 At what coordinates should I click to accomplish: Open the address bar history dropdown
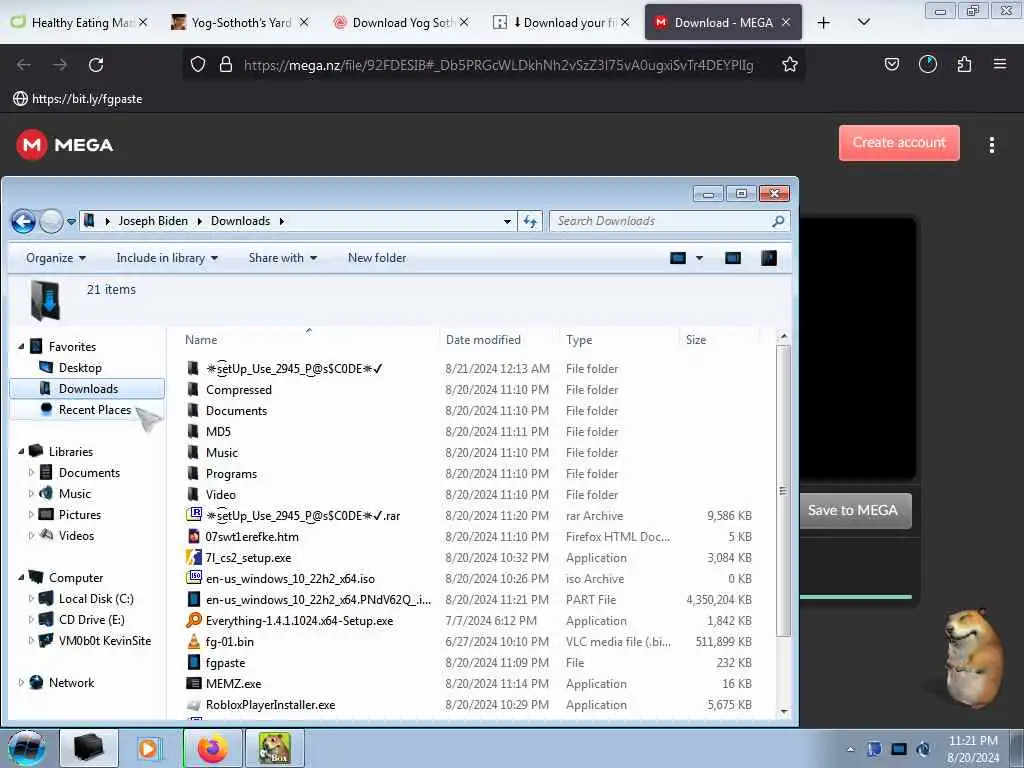[507, 221]
